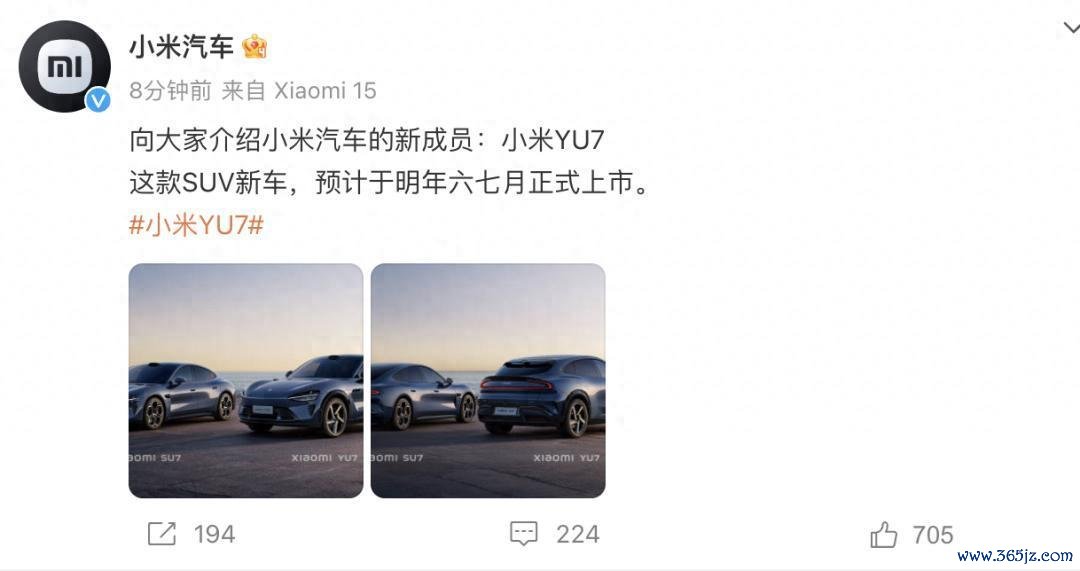Click the www.365jz.com watermark

tap(1015, 555)
